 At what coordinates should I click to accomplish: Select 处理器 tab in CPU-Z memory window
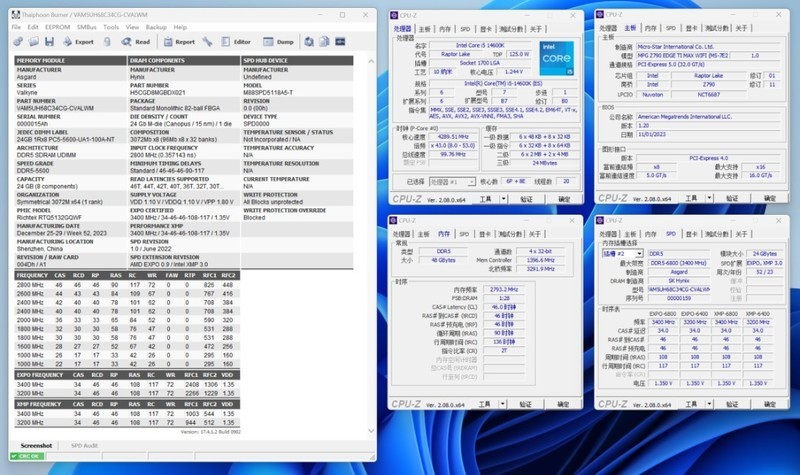point(402,234)
